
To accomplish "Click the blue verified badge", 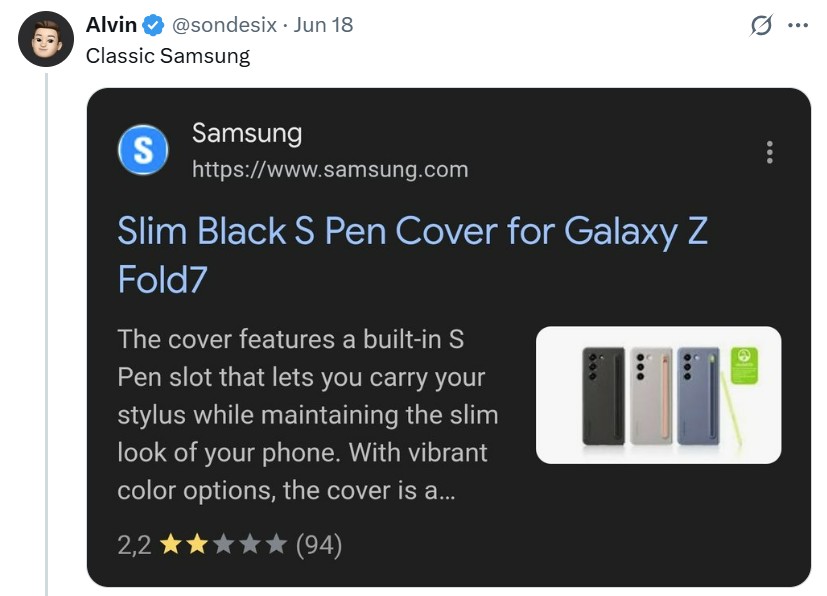I will click(x=153, y=25).
